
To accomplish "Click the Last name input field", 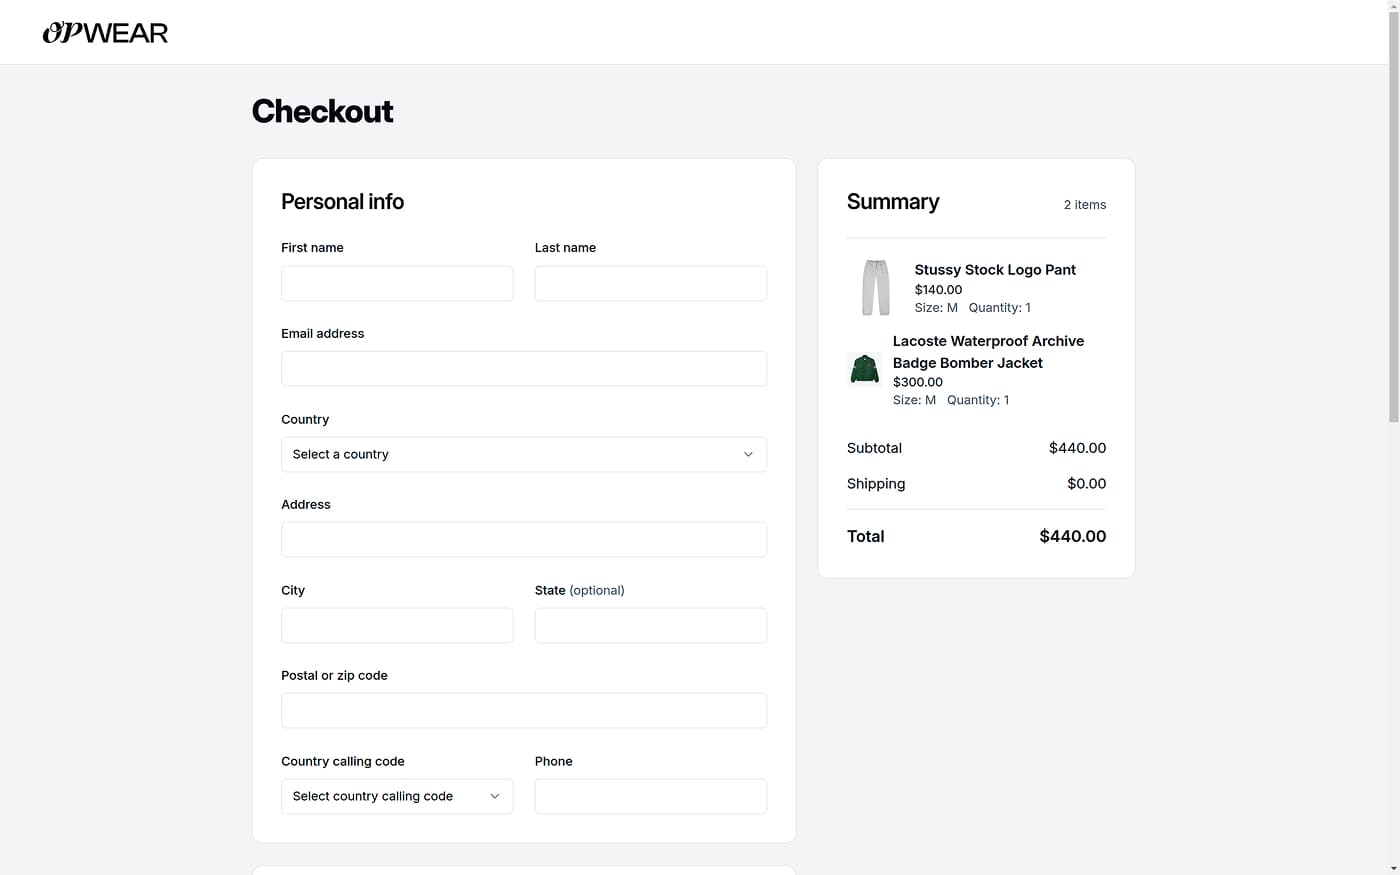I will coord(651,283).
